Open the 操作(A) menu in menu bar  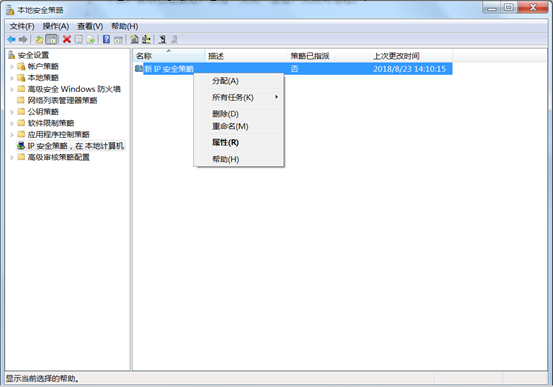pyautogui.click(x=56, y=26)
